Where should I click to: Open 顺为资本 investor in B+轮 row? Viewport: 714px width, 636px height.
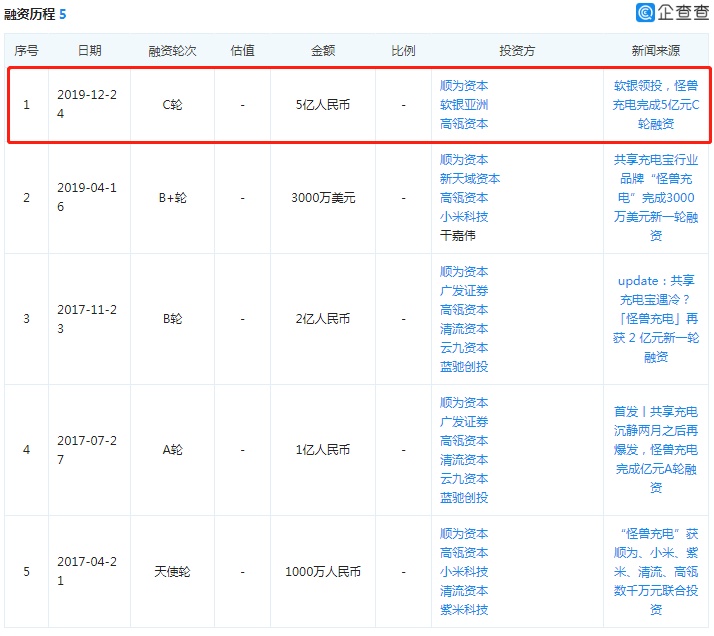464,160
